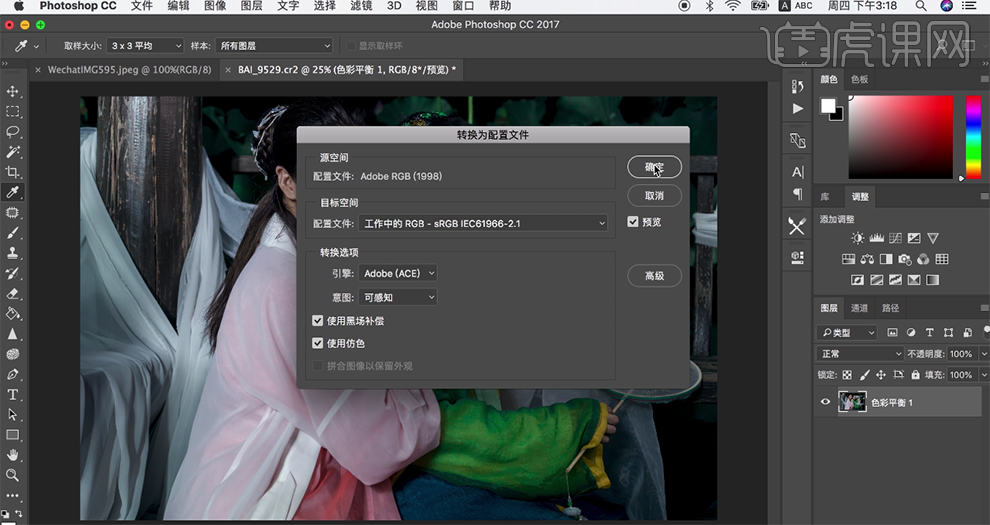The width and height of the screenshot is (990, 525).
Task: Open the History panel icon
Action: [x=797, y=86]
